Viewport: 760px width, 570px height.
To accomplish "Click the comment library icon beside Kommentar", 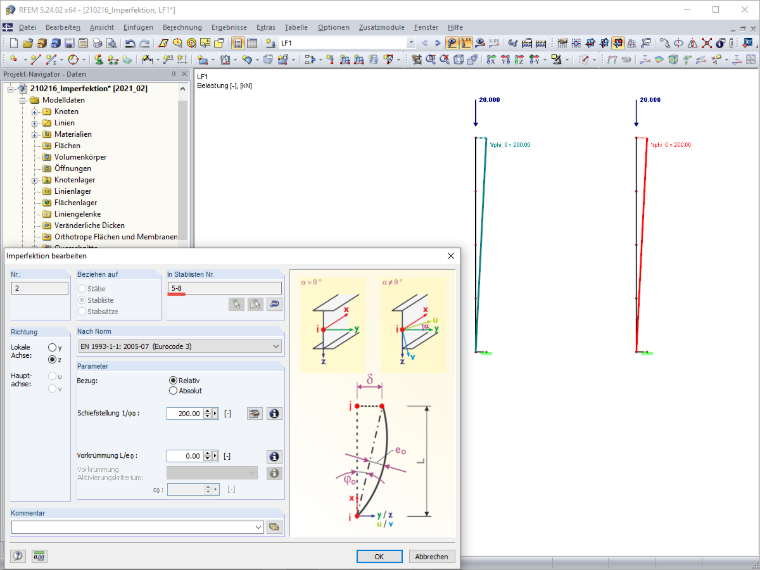I will [274, 527].
